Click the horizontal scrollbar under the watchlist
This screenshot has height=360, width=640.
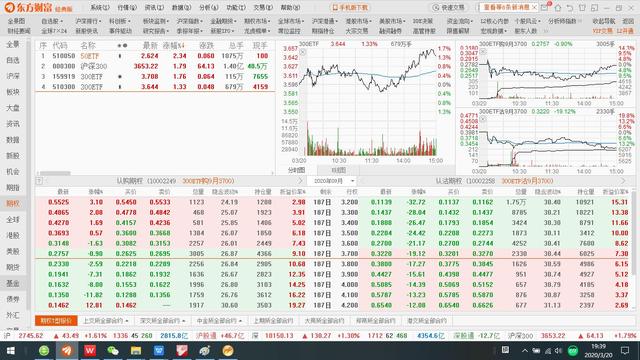tap(155, 173)
